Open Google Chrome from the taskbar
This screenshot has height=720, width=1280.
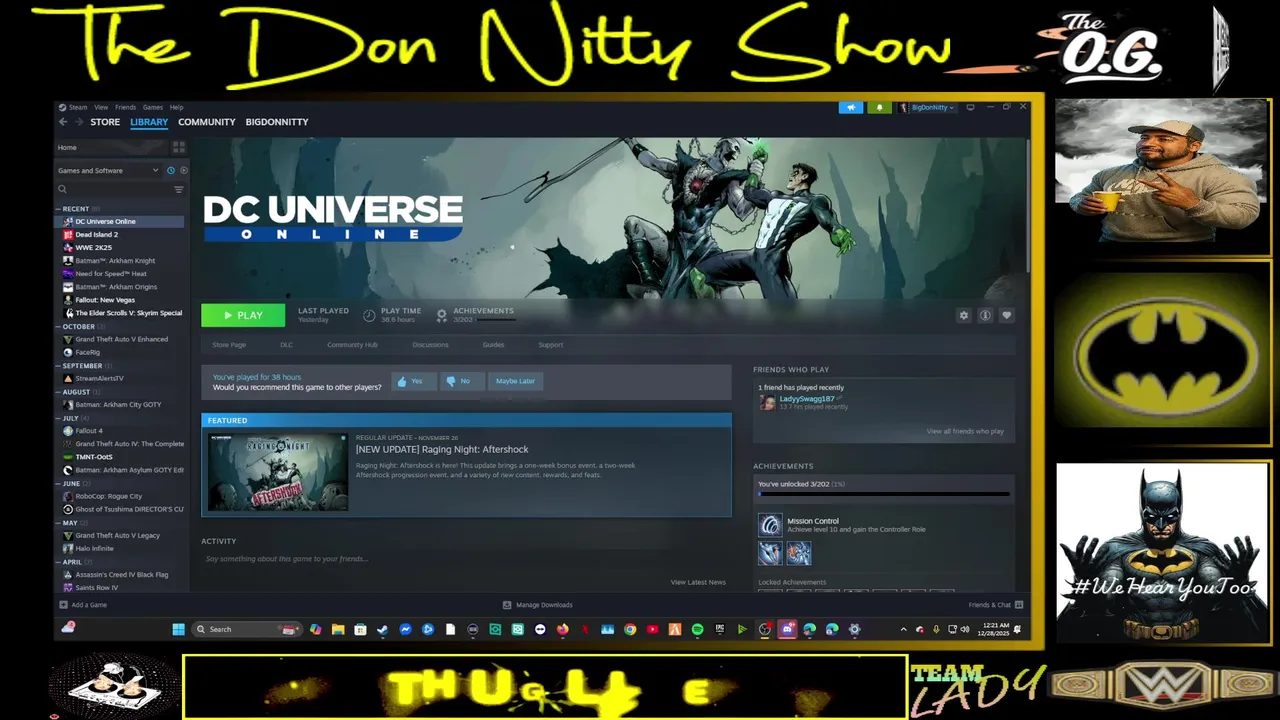point(630,629)
